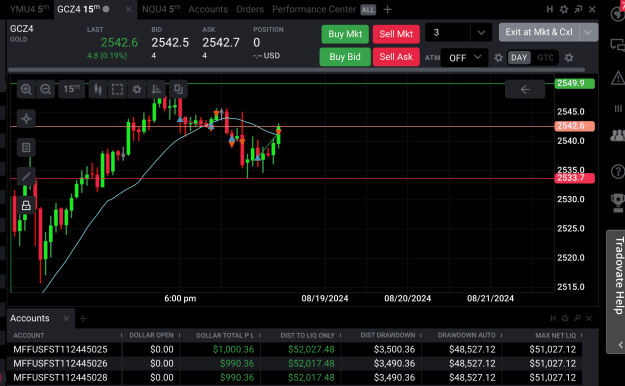Select account row MFFUSFST112445026
625x386 pixels.
pos(295,364)
